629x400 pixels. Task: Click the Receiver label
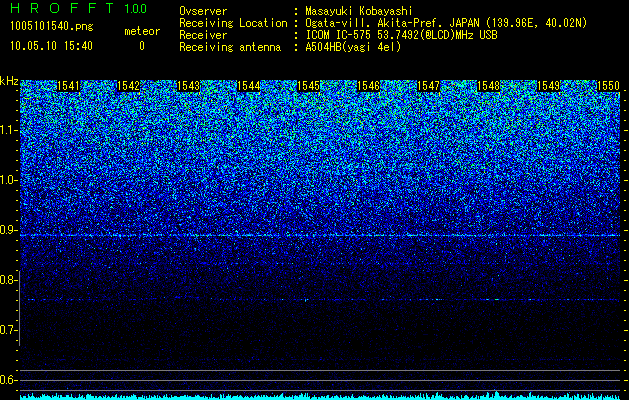coord(203,35)
